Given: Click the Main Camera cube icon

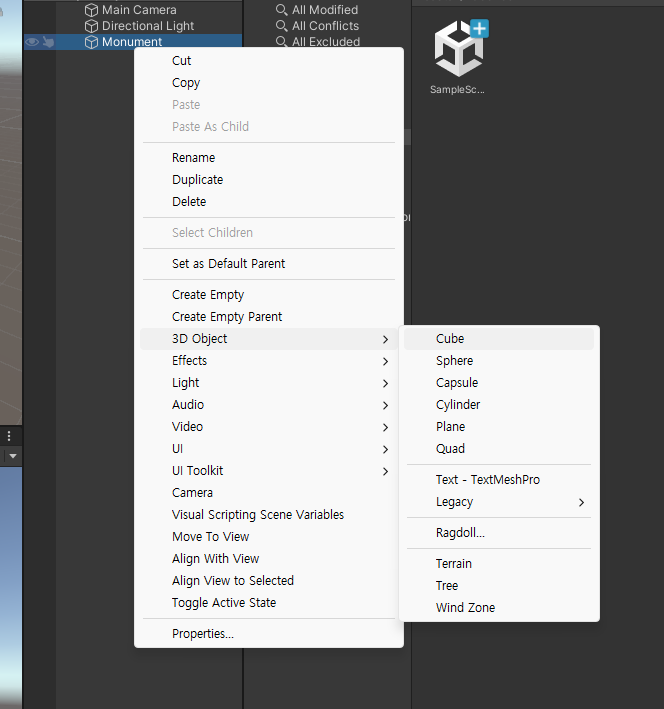Looking at the screenshot, I should coord(91,10).
